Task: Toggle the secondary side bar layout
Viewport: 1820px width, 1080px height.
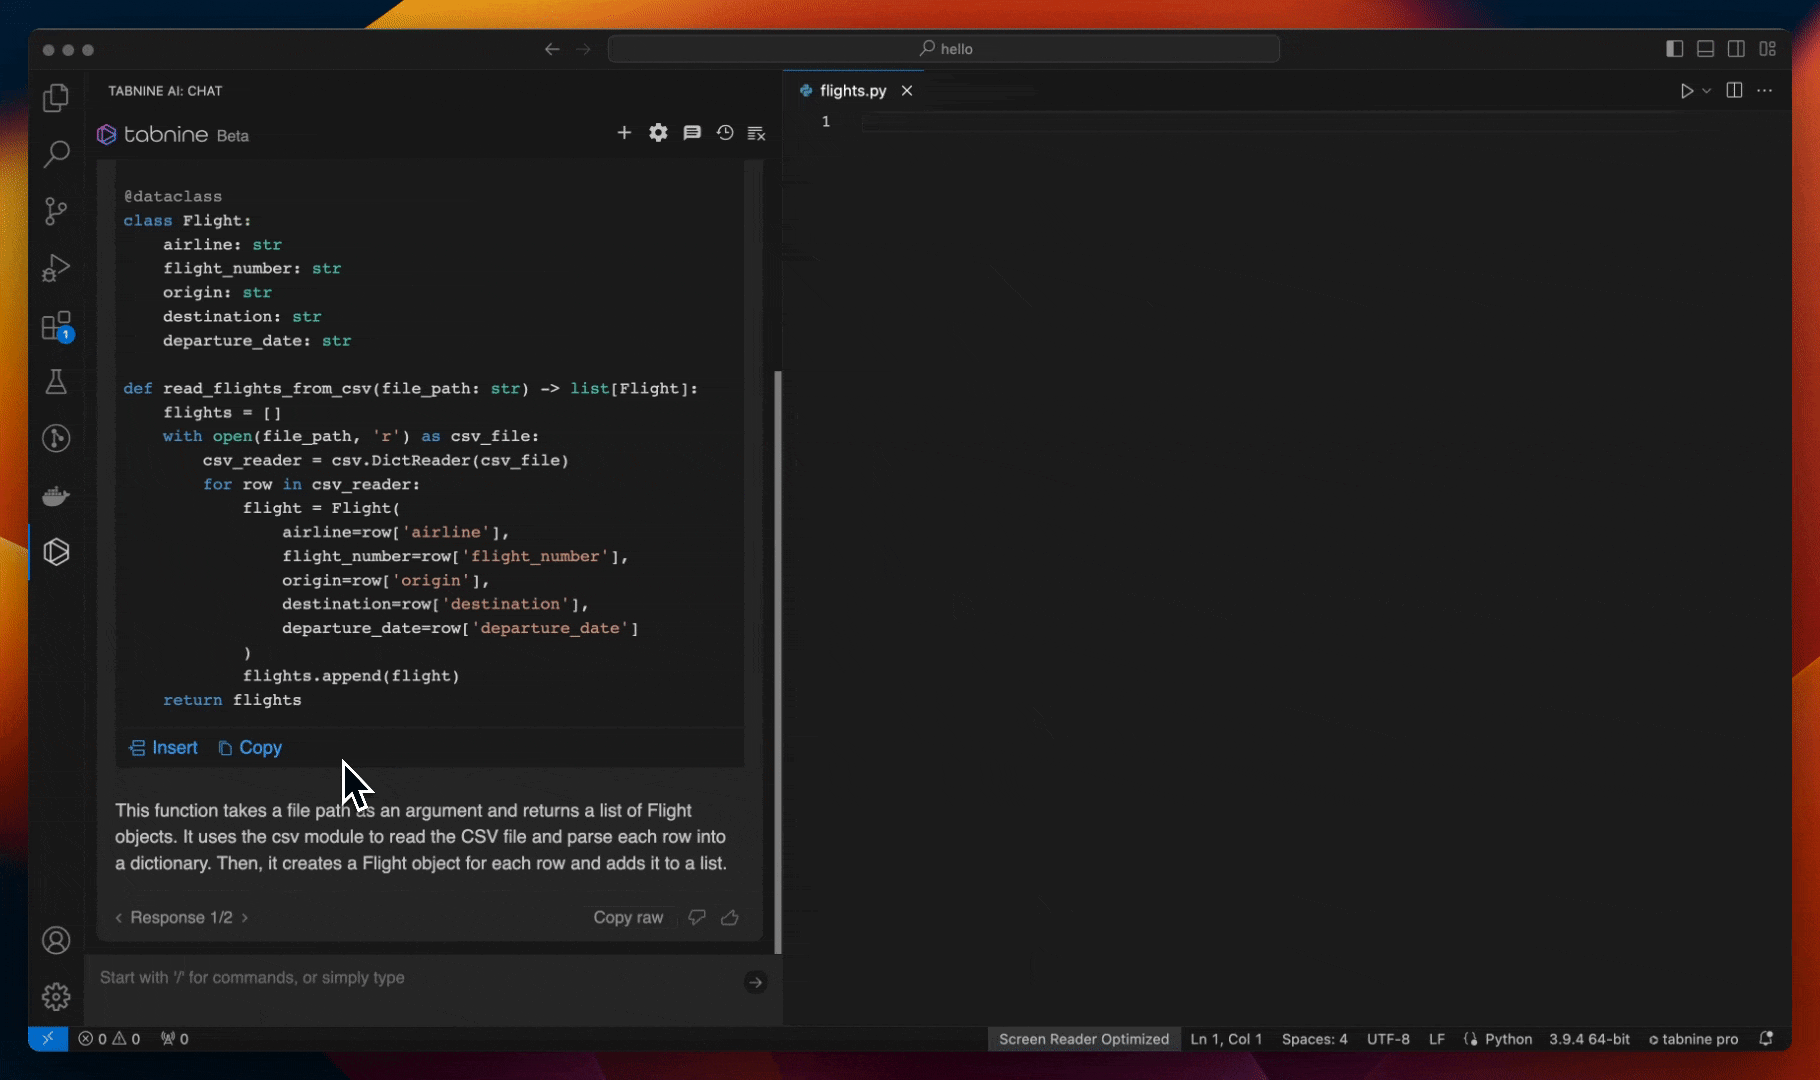Action: pos(1737,49)
